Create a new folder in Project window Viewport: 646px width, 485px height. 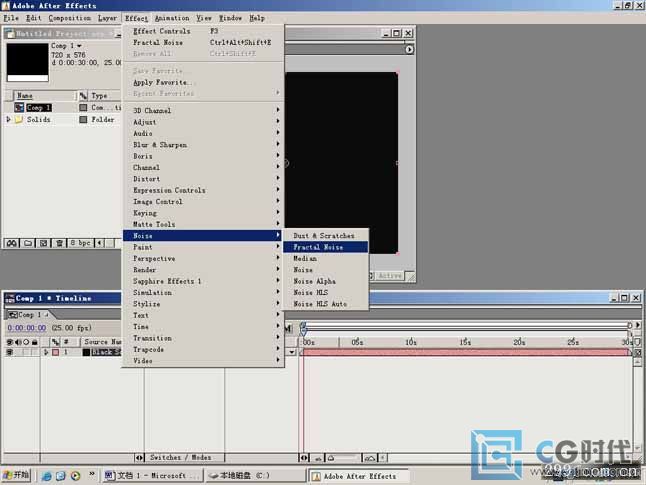(28, 243)
